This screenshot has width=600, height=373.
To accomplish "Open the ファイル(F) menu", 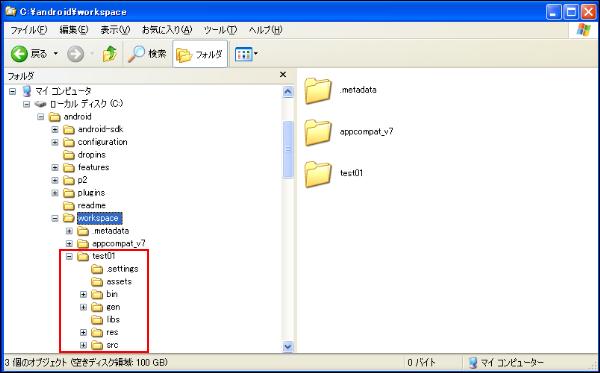I will pyautogui.click(x=29, y=30).
